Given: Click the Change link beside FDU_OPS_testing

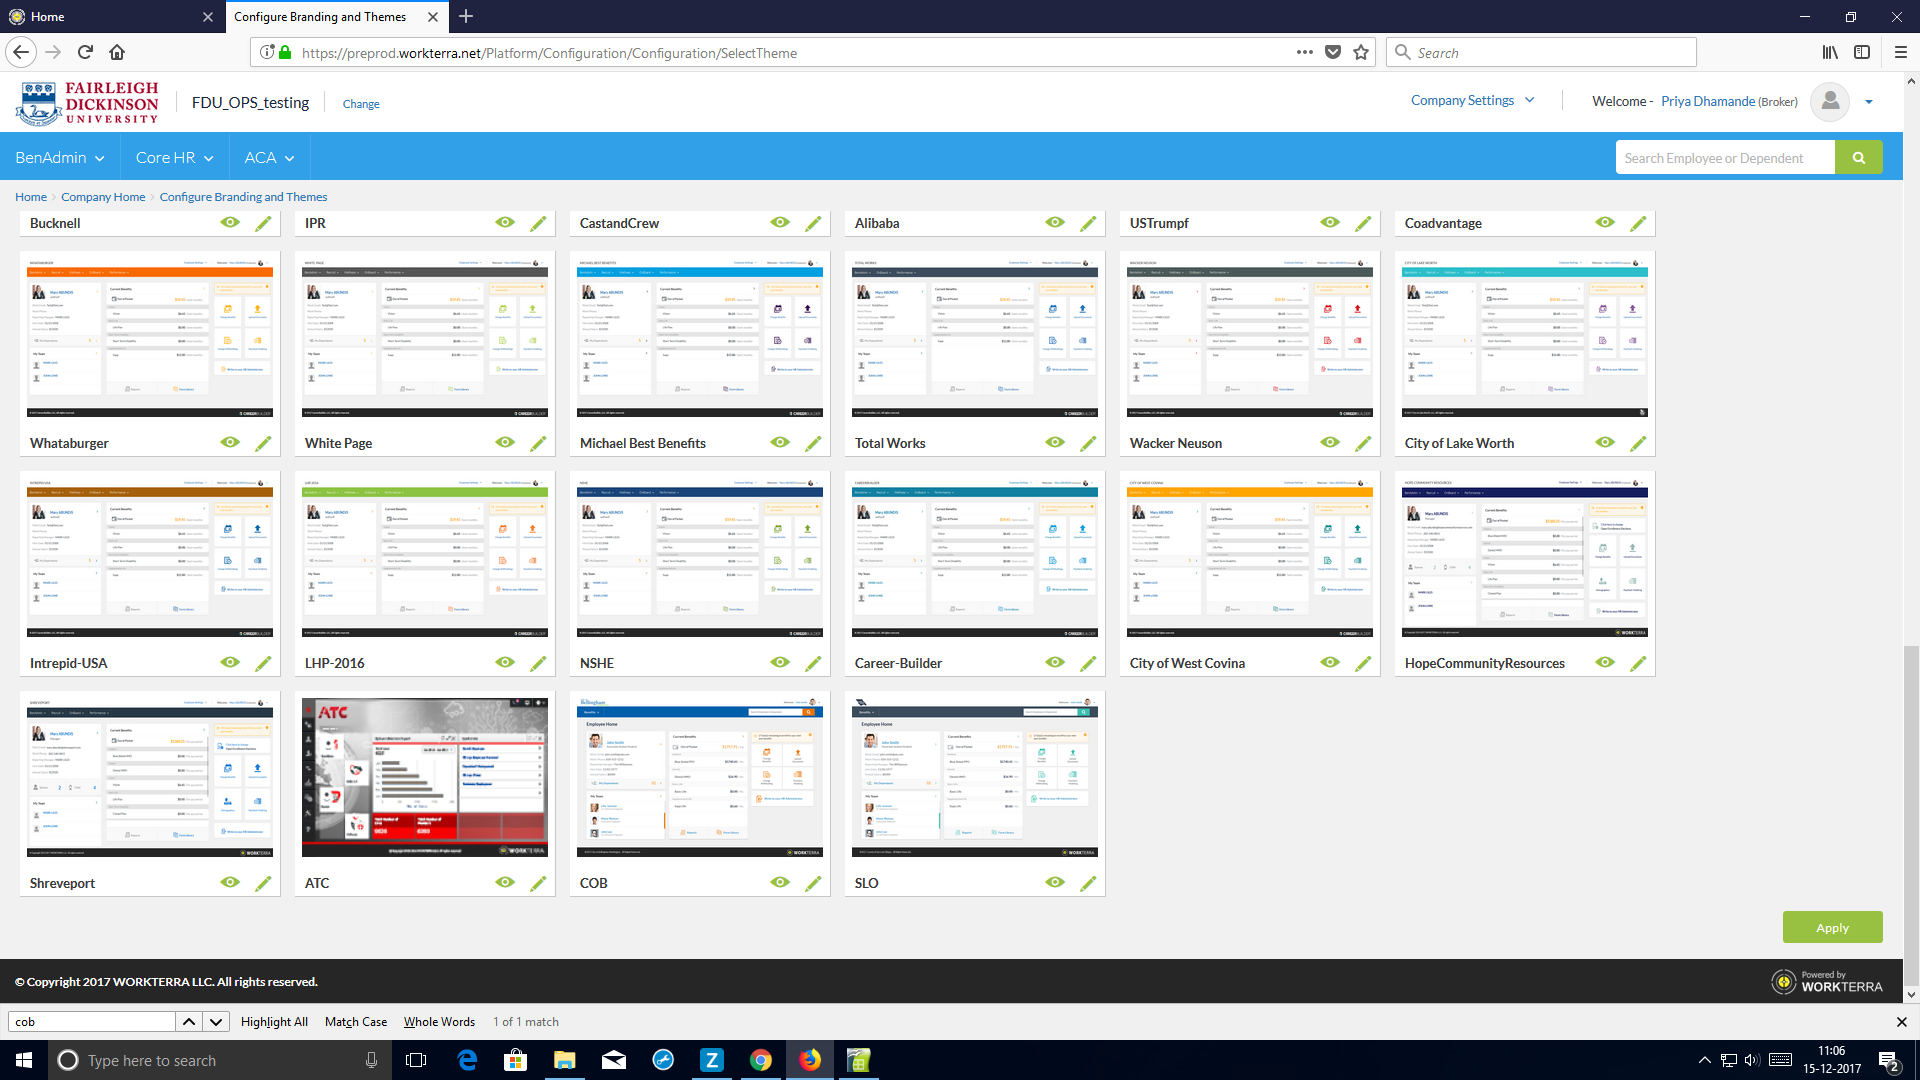Looking at the screenshot, I should [x=361, y=104].
